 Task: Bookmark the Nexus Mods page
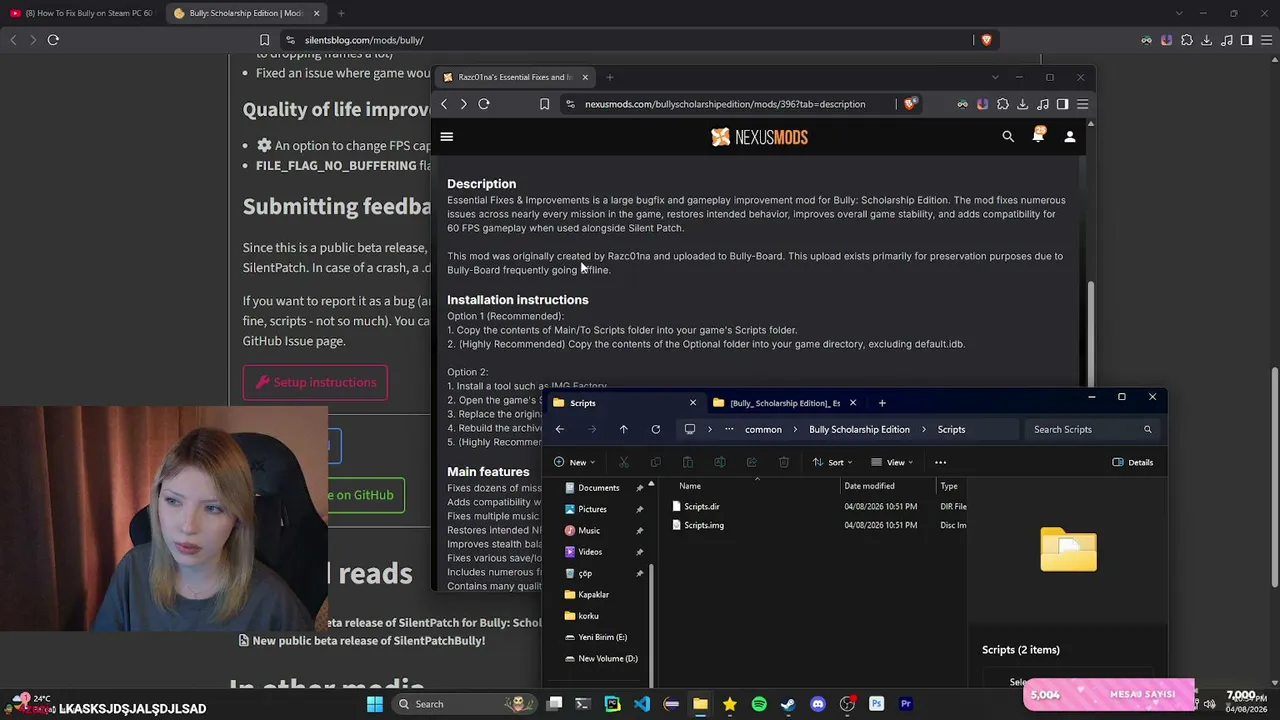pyautogui.click(x=544, y=104)
